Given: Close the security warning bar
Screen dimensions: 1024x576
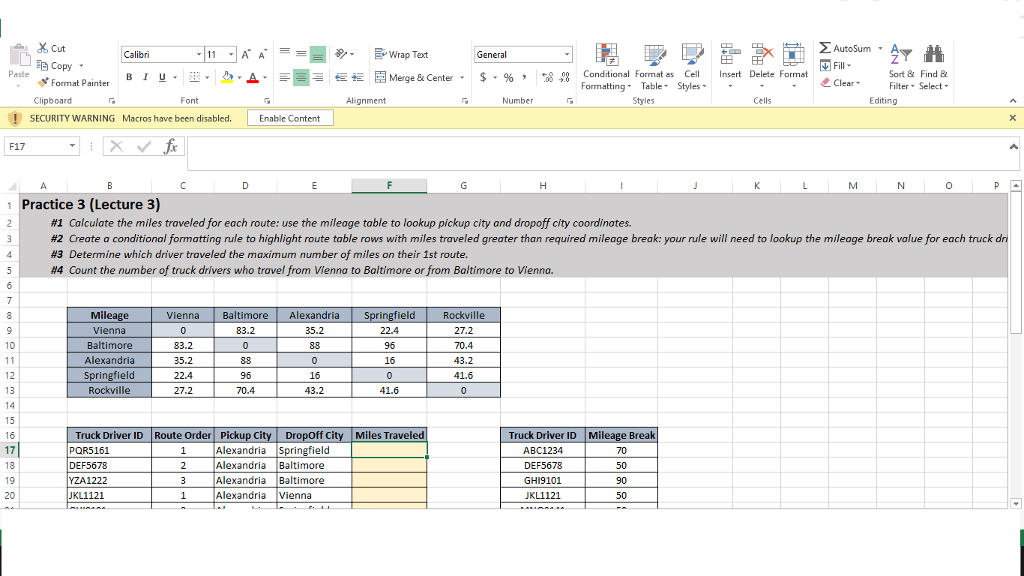Looking at the screenshot, I should pyautogui.click(x=1012, y=118).
